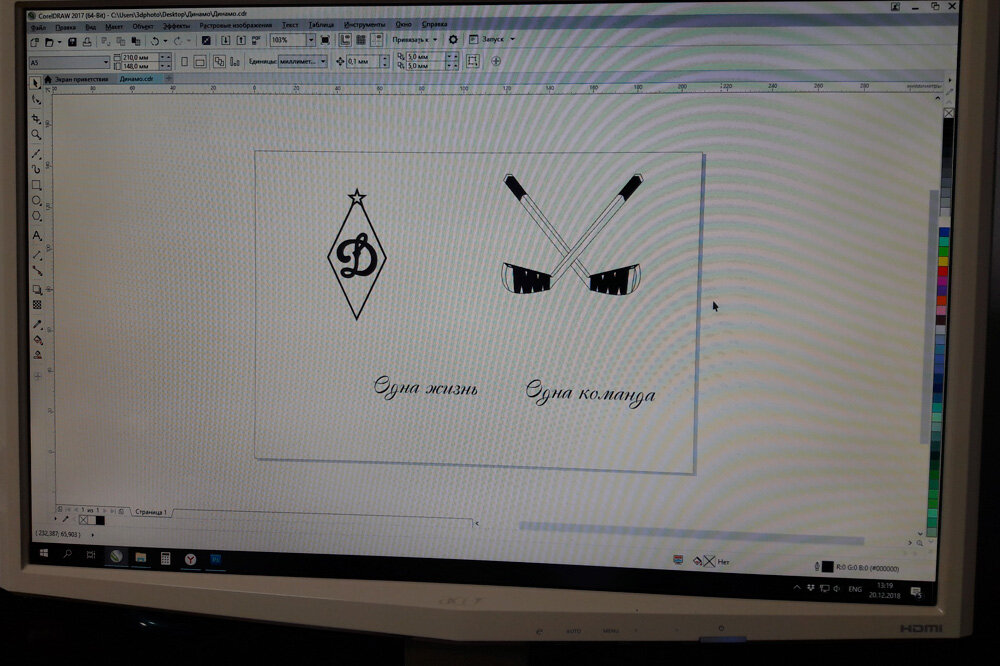Select the Zoom magnifier tool

(x=36, y=135)
